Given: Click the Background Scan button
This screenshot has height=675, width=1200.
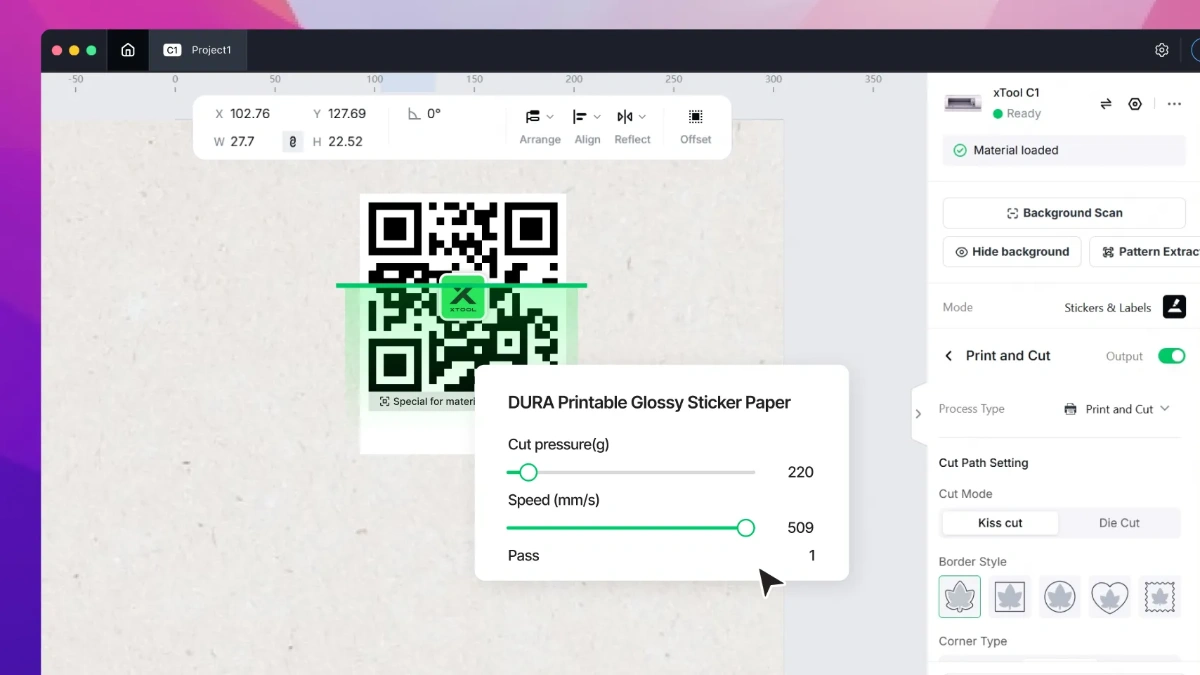Looking at the screenshot, I should click(1064, 213).
